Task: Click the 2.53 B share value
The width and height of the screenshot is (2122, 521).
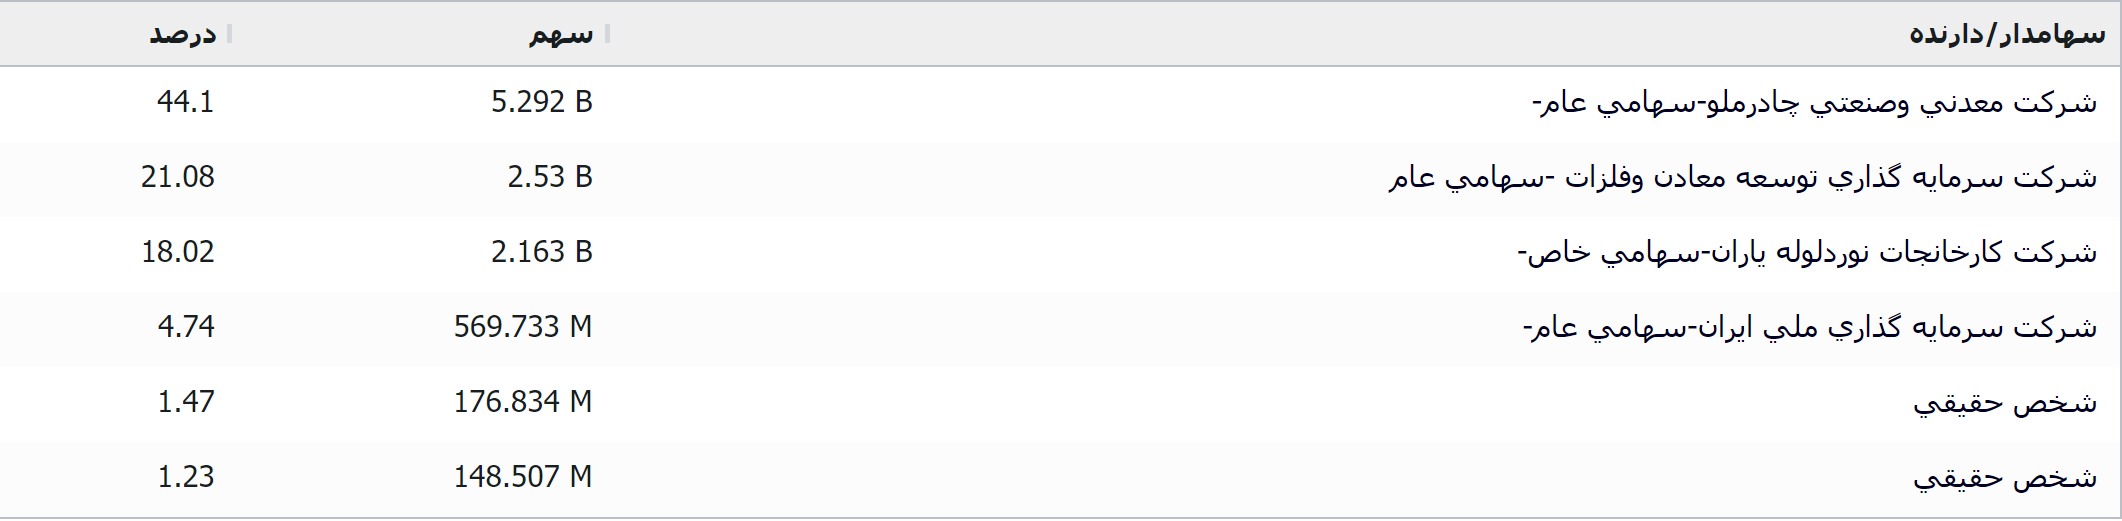Action: coord(549,177)
